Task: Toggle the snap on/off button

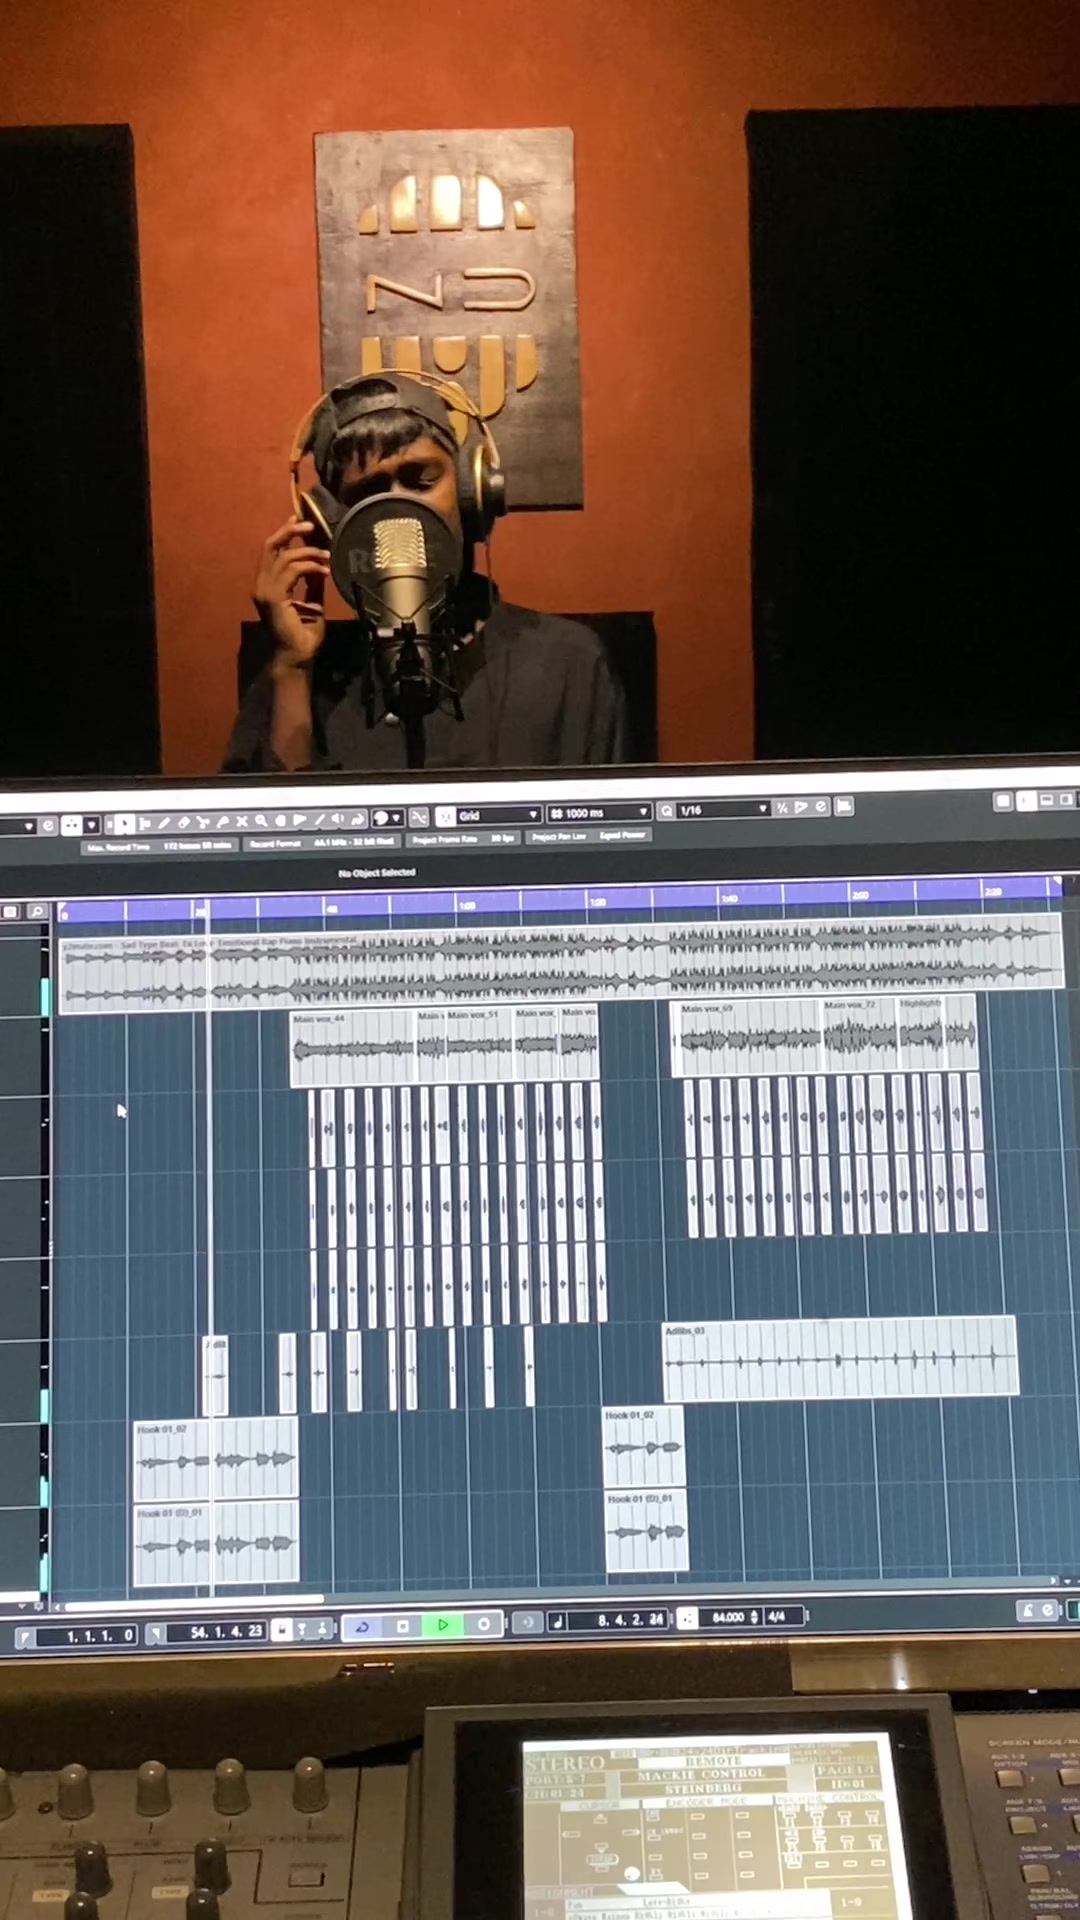Action: click(419, 817)
